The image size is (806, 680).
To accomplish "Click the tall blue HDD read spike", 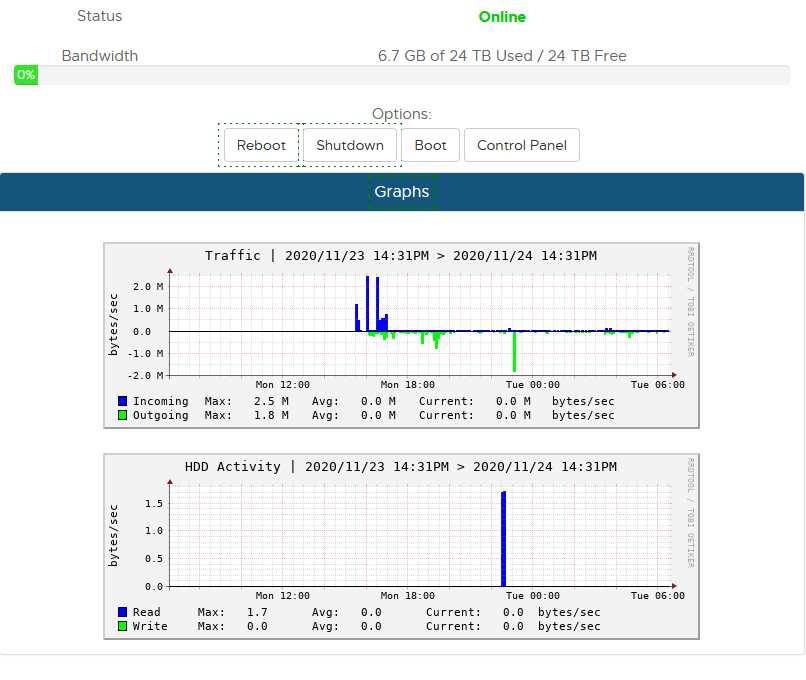I will pyautogui.click(x=504, y=539).
